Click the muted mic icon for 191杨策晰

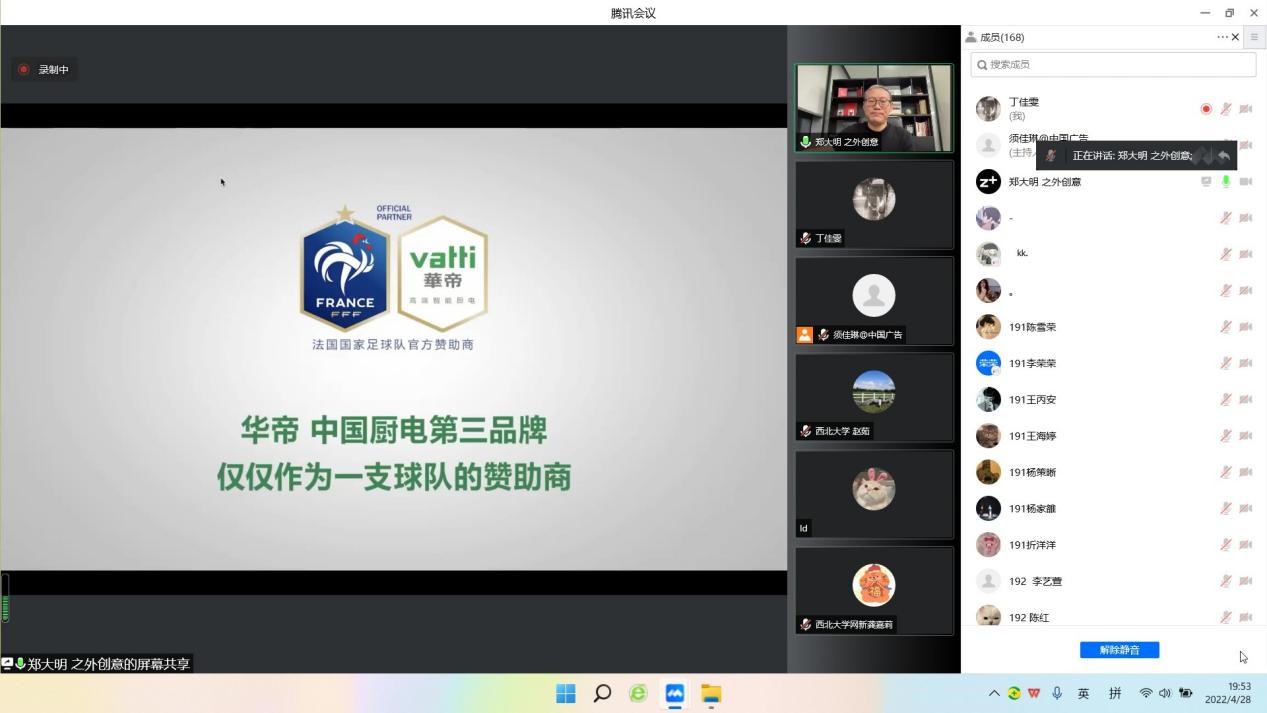coord(1226,472)
